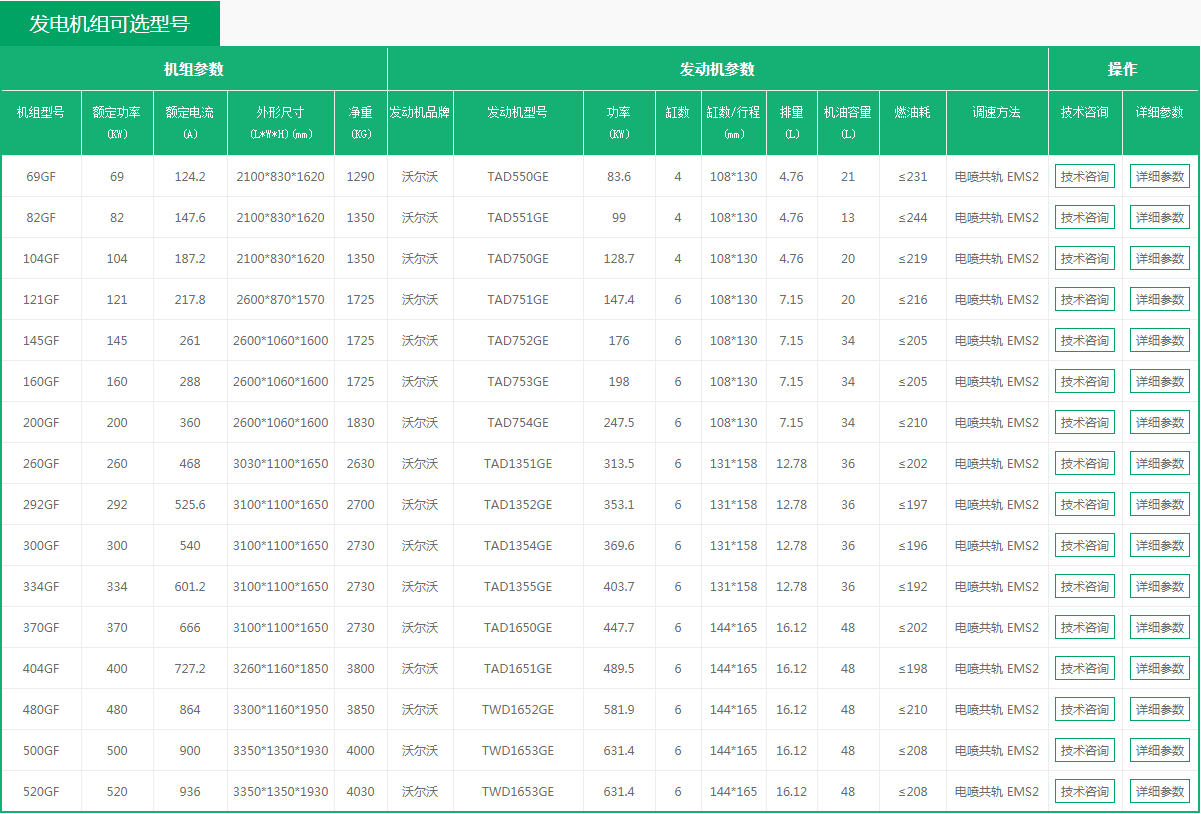
Task: Click engine model TAD754GE
Action: click(x=518, y=423)
